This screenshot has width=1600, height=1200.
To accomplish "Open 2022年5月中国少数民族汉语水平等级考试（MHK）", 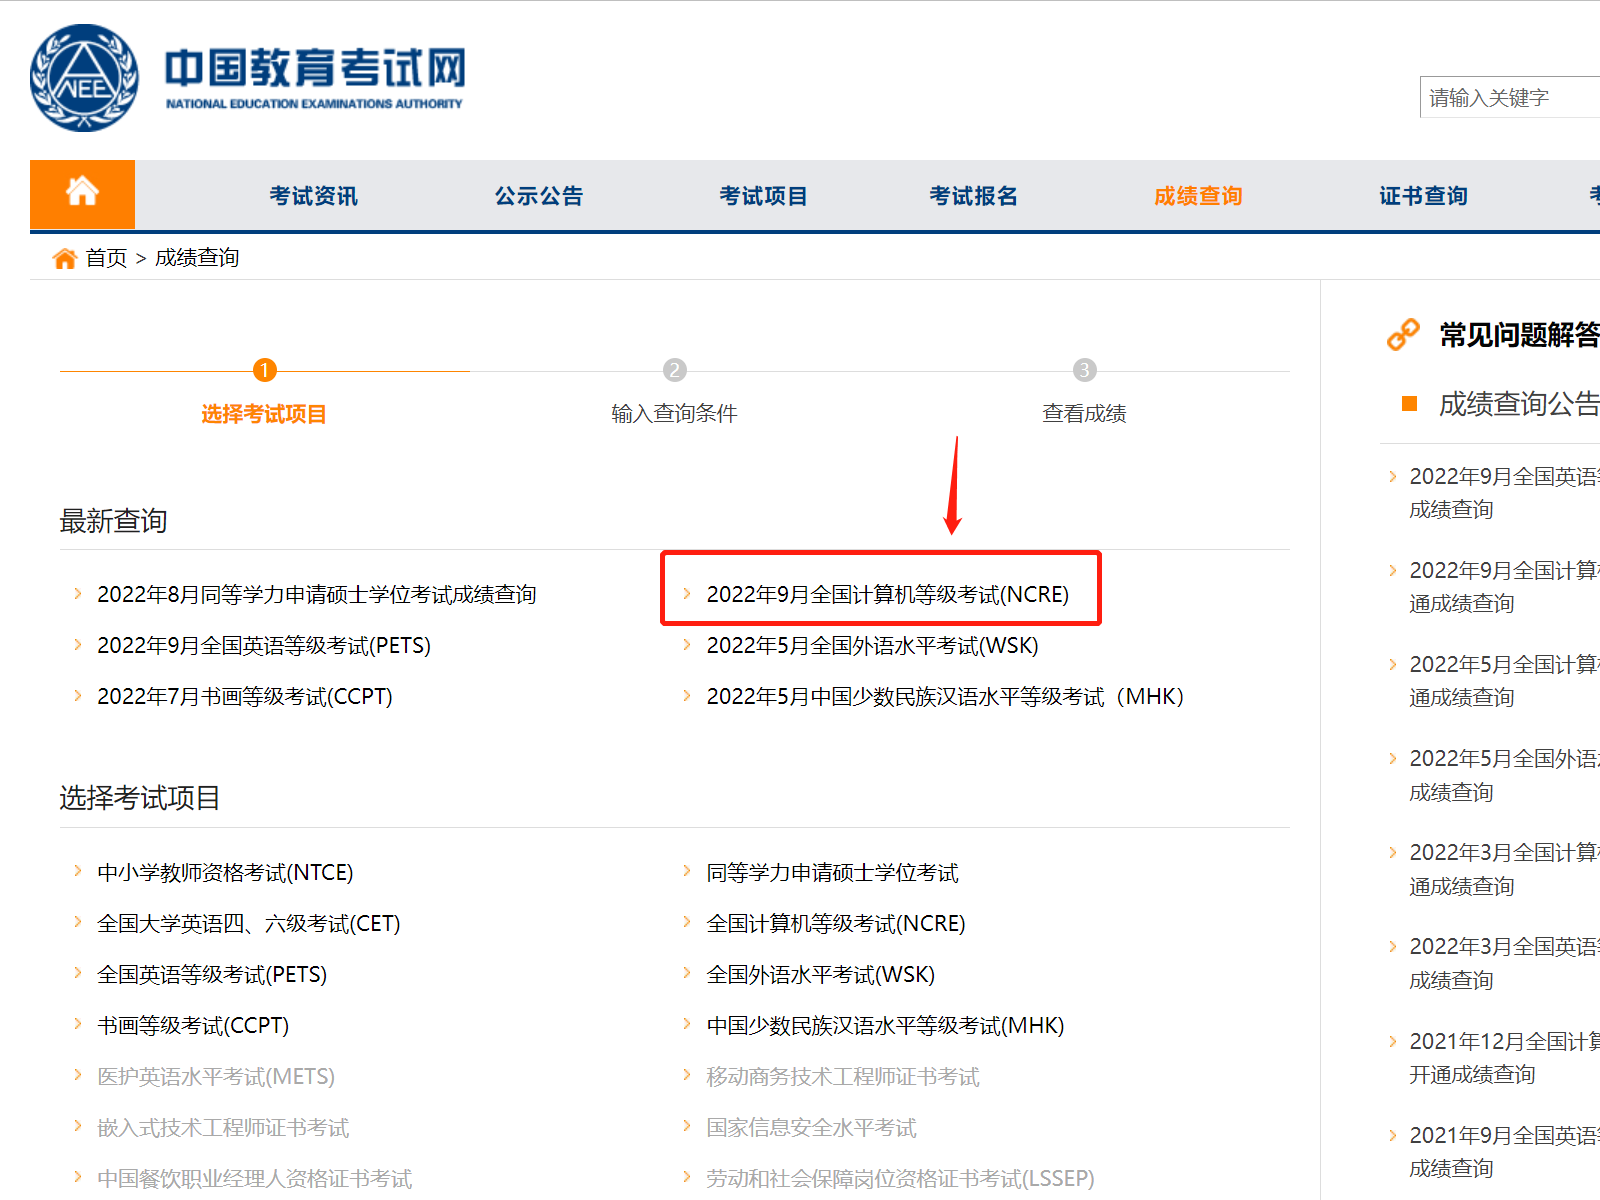I will [x=946, y=697].
